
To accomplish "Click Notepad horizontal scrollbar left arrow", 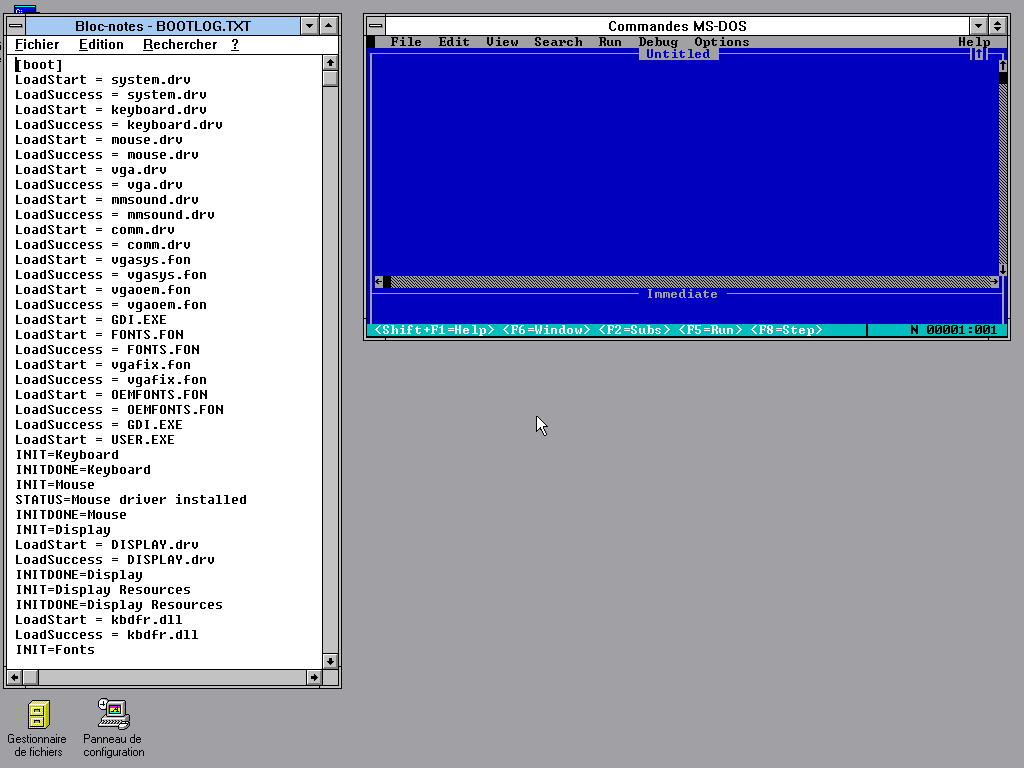I will tap(15, 677).
